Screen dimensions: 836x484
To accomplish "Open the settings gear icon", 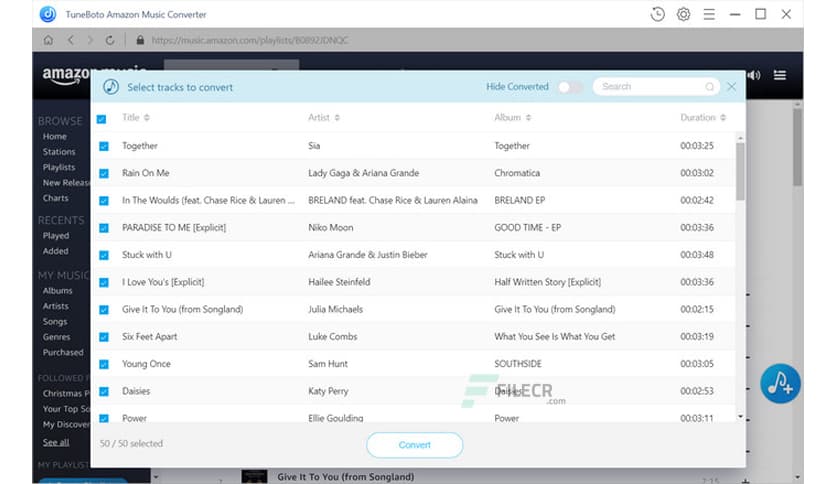I will [x=683, y=14].
